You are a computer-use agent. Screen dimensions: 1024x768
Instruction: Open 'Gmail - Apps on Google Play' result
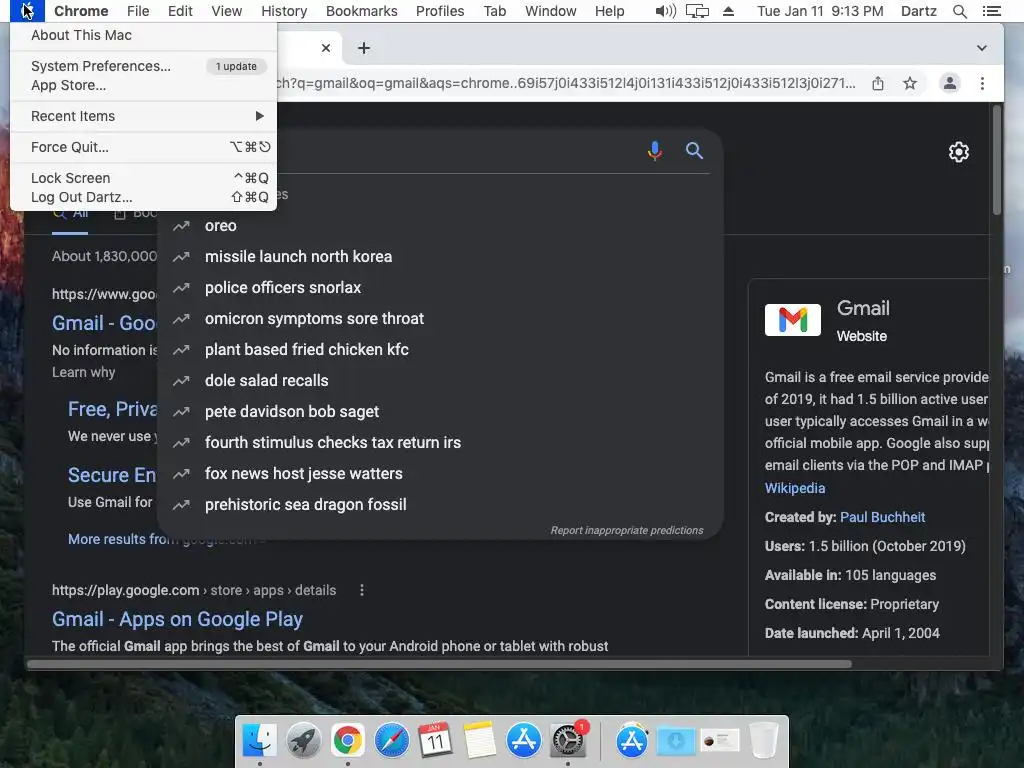[x=178, y=619]
